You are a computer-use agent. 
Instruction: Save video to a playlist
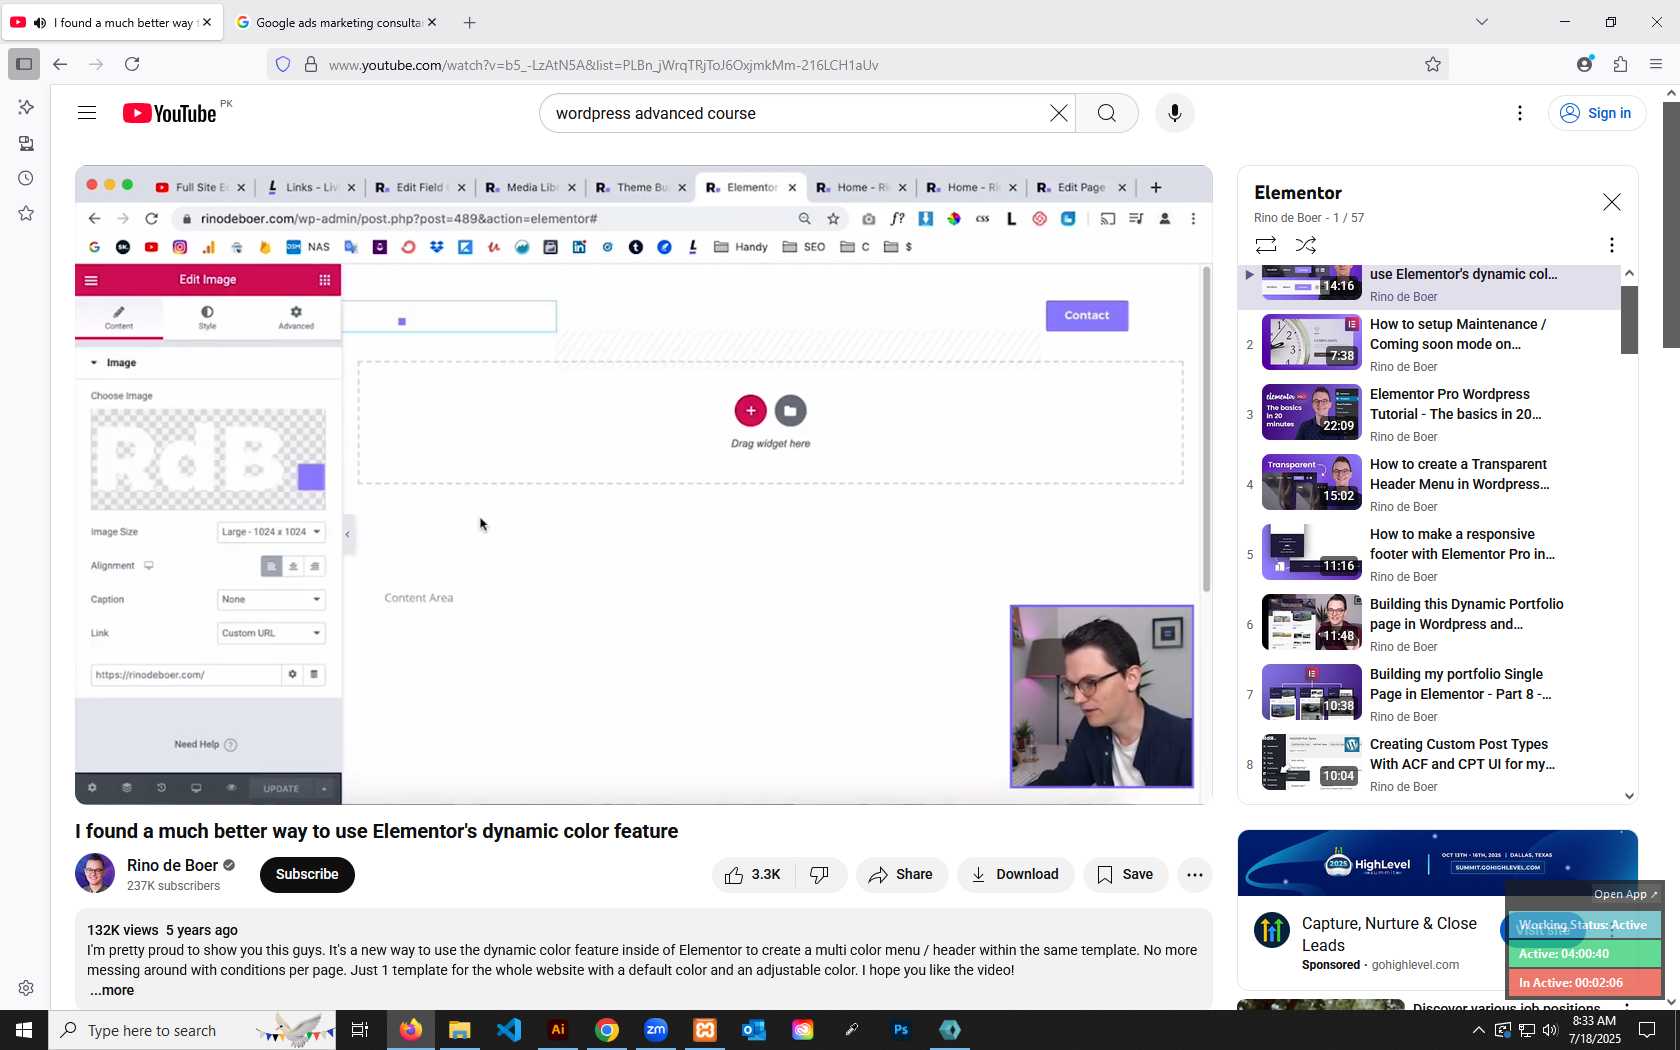[1125, 875]
